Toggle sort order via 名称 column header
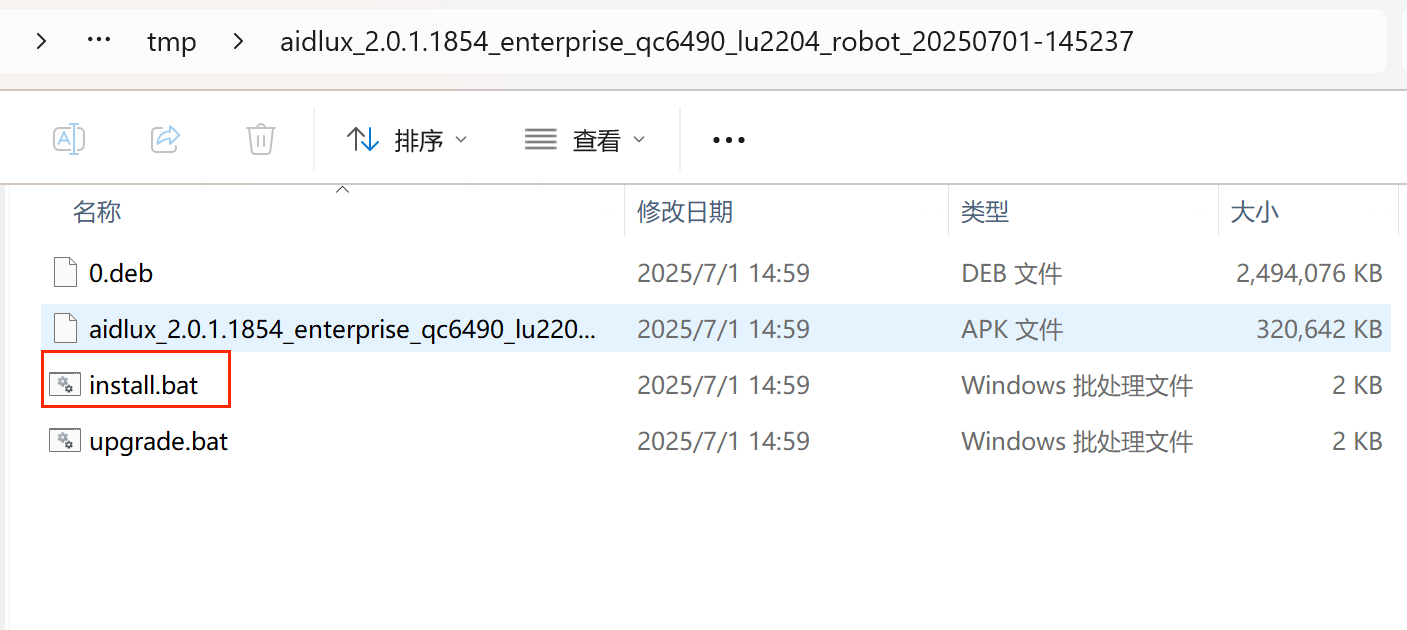This screenshot has height=630, width=1407. [x=97, y=211]
